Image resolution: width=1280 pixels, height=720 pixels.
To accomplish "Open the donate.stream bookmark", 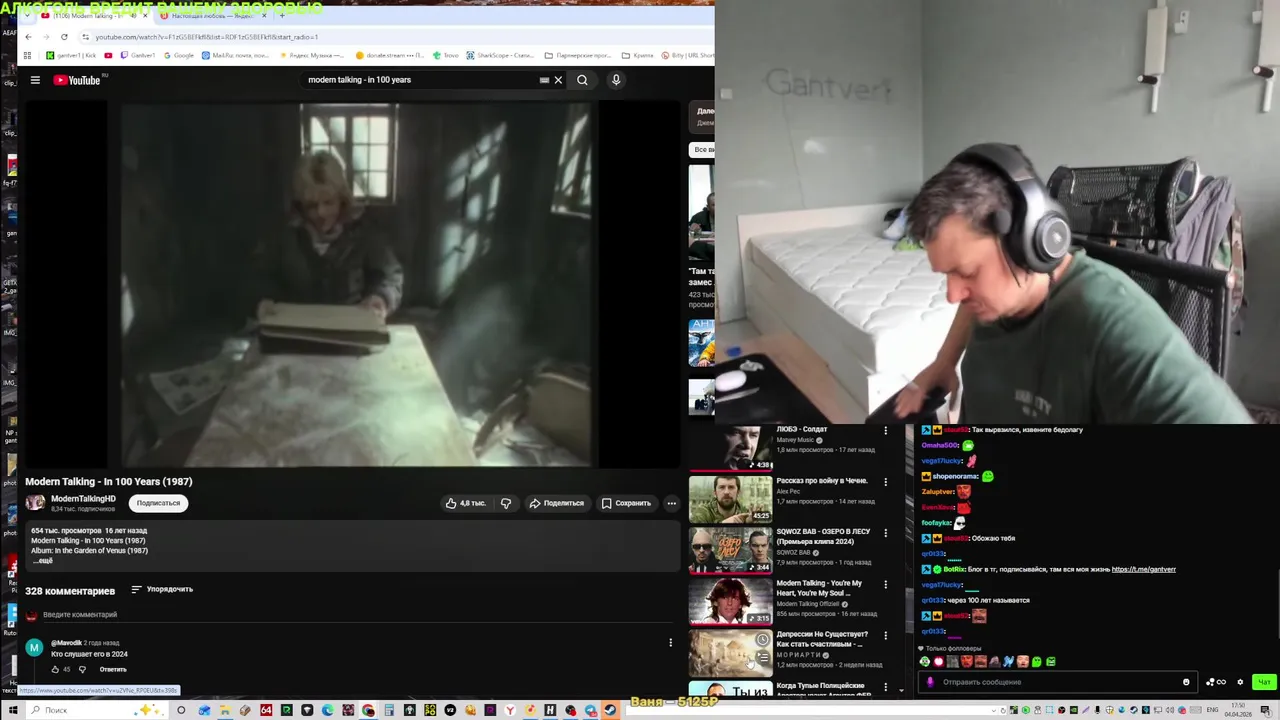I will [391, 55].
